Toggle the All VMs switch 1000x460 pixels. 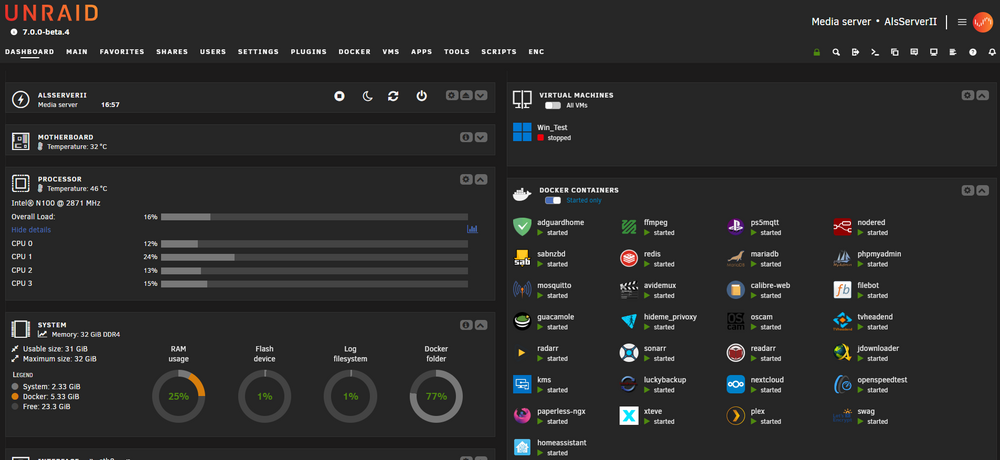click(552, 105)
